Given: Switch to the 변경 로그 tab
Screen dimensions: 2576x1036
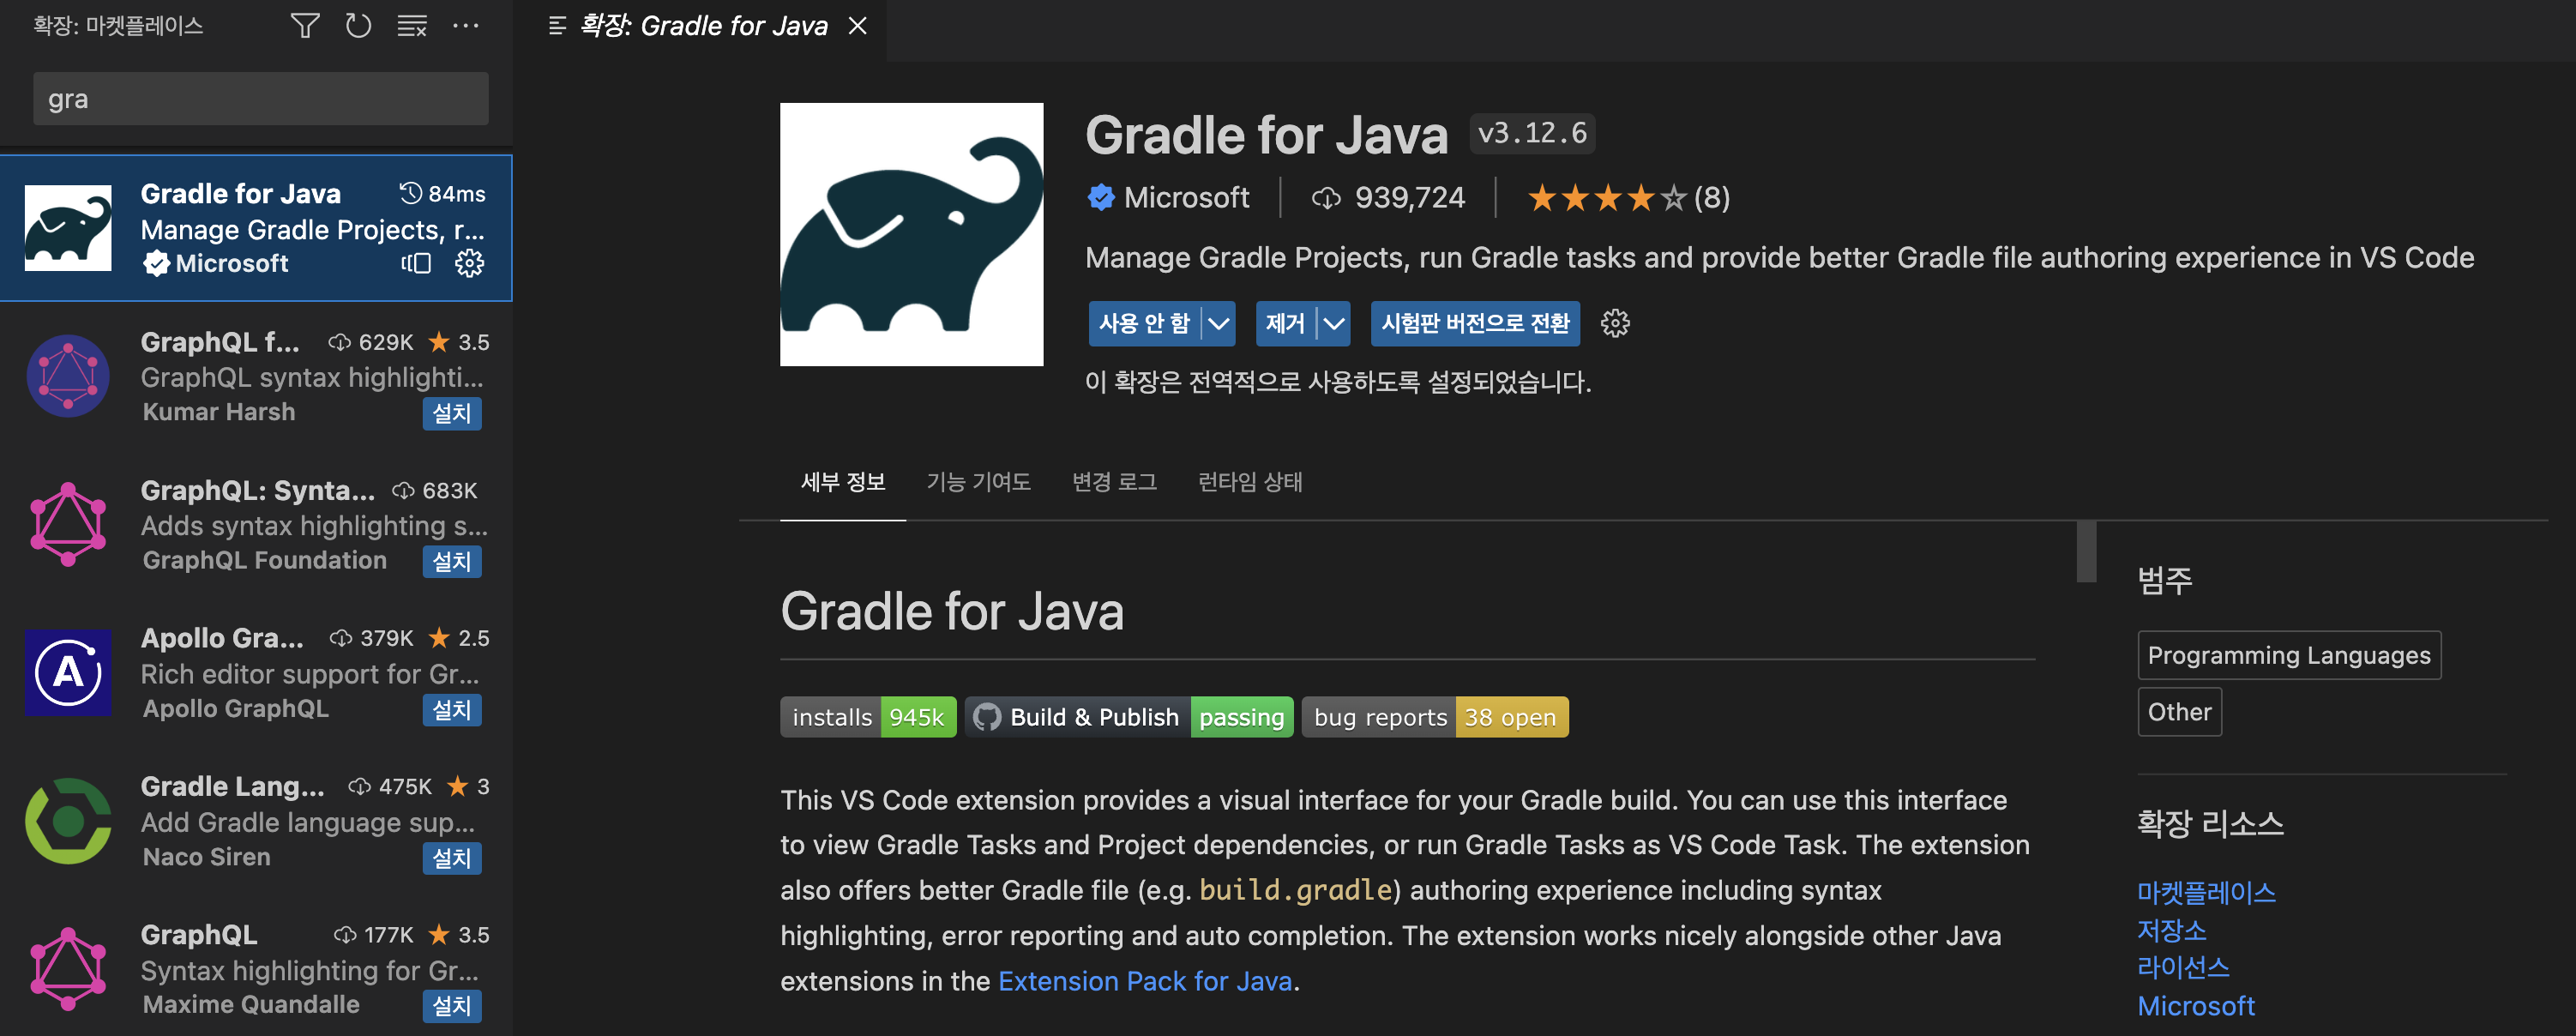Looking at the screenshot, I should click(x=1114, y=482).
